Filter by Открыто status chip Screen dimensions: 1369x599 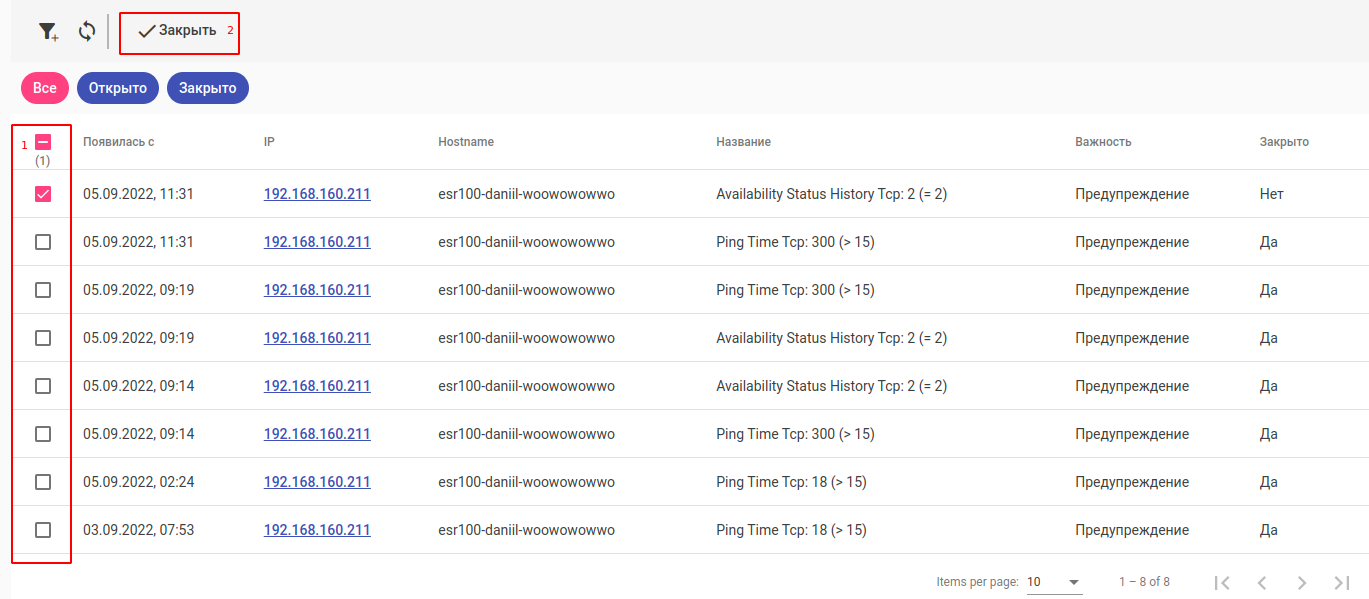[118, 88]
